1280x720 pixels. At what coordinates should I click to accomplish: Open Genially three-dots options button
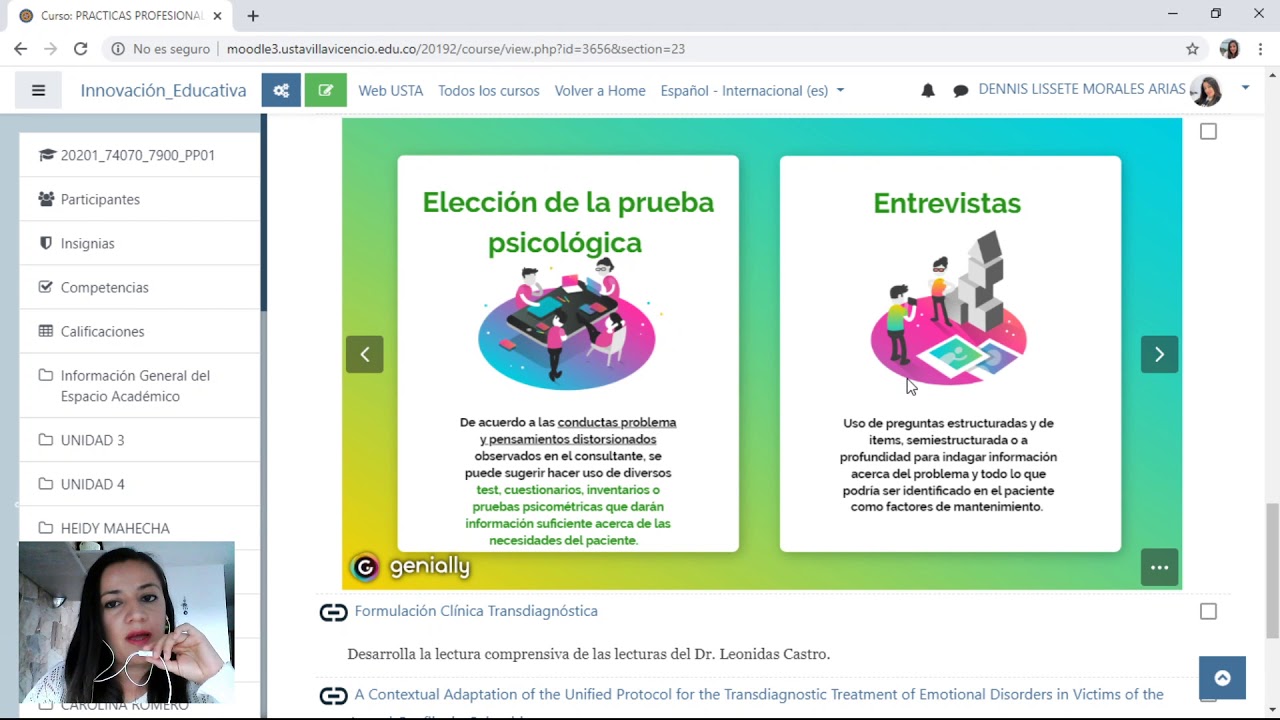[x=1159, y=567]
